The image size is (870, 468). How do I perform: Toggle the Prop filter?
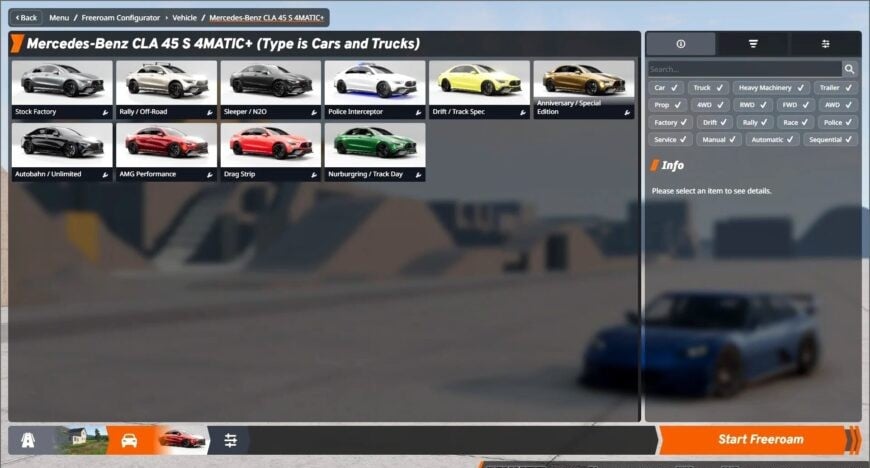tap(667, 105)
